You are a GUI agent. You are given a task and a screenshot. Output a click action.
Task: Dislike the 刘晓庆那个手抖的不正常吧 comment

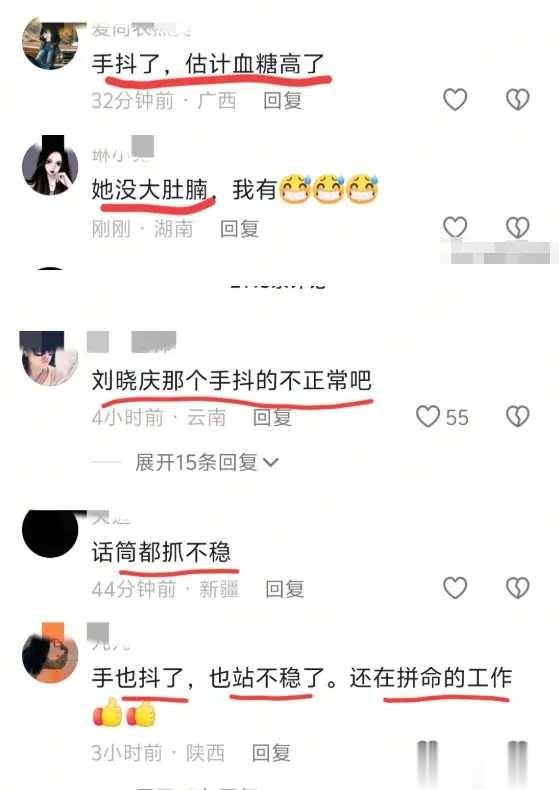tap(517, 417)
